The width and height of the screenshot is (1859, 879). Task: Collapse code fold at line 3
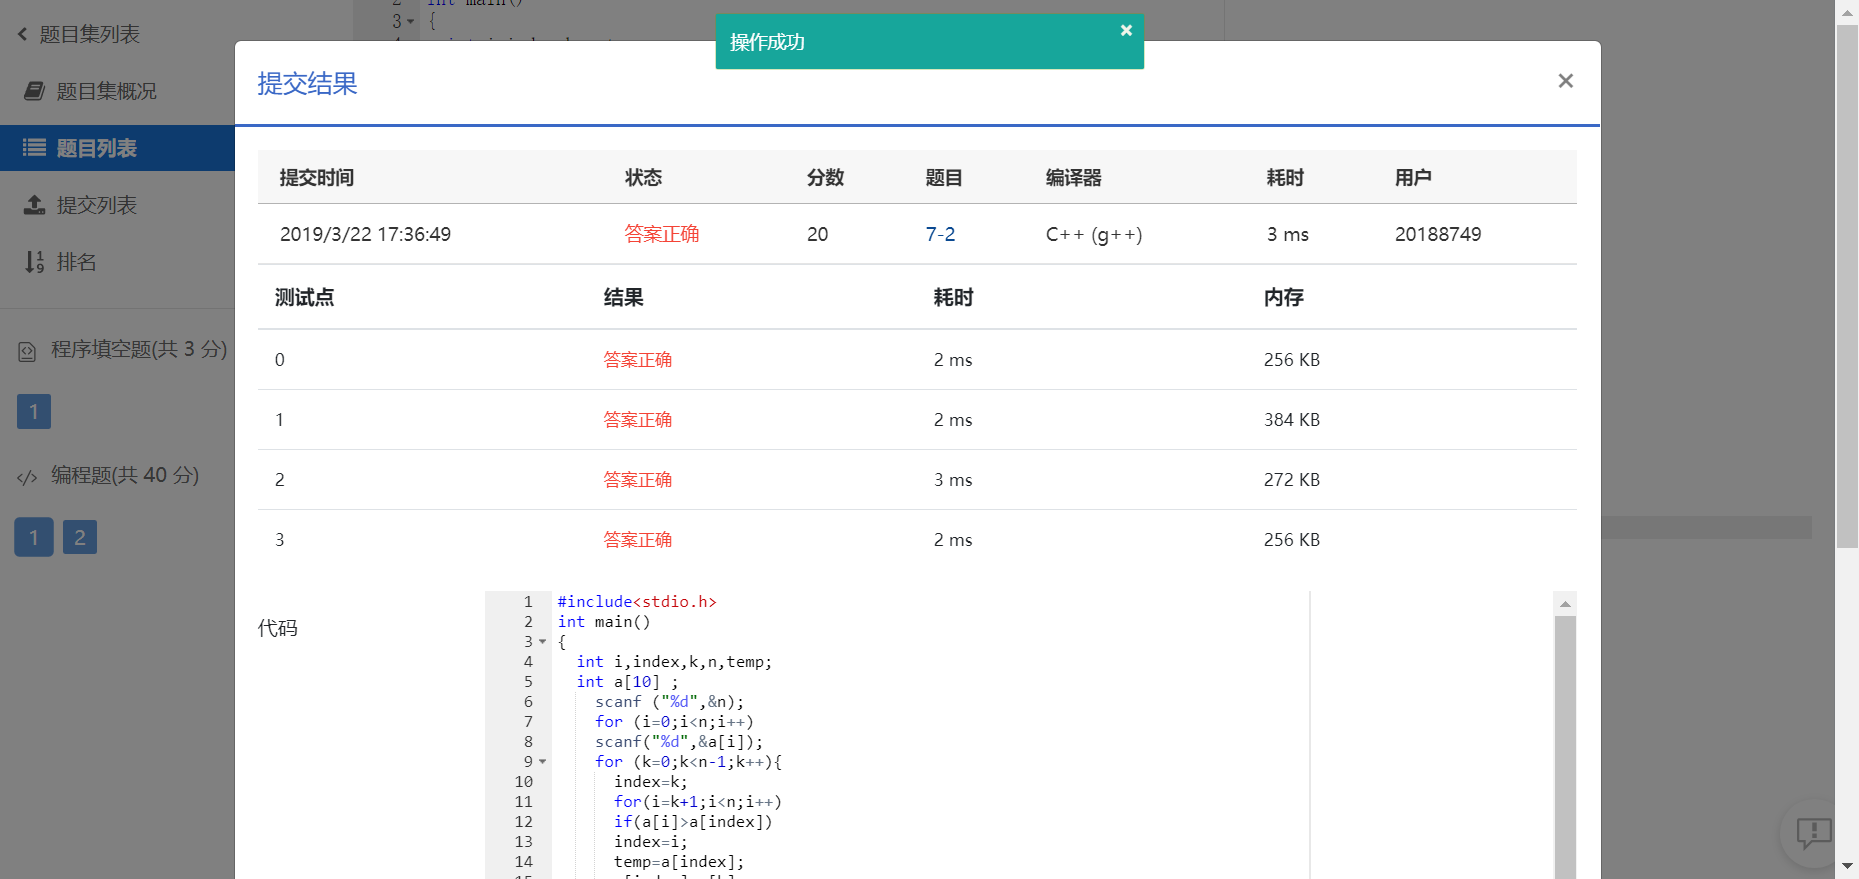(x=543, y=642)
